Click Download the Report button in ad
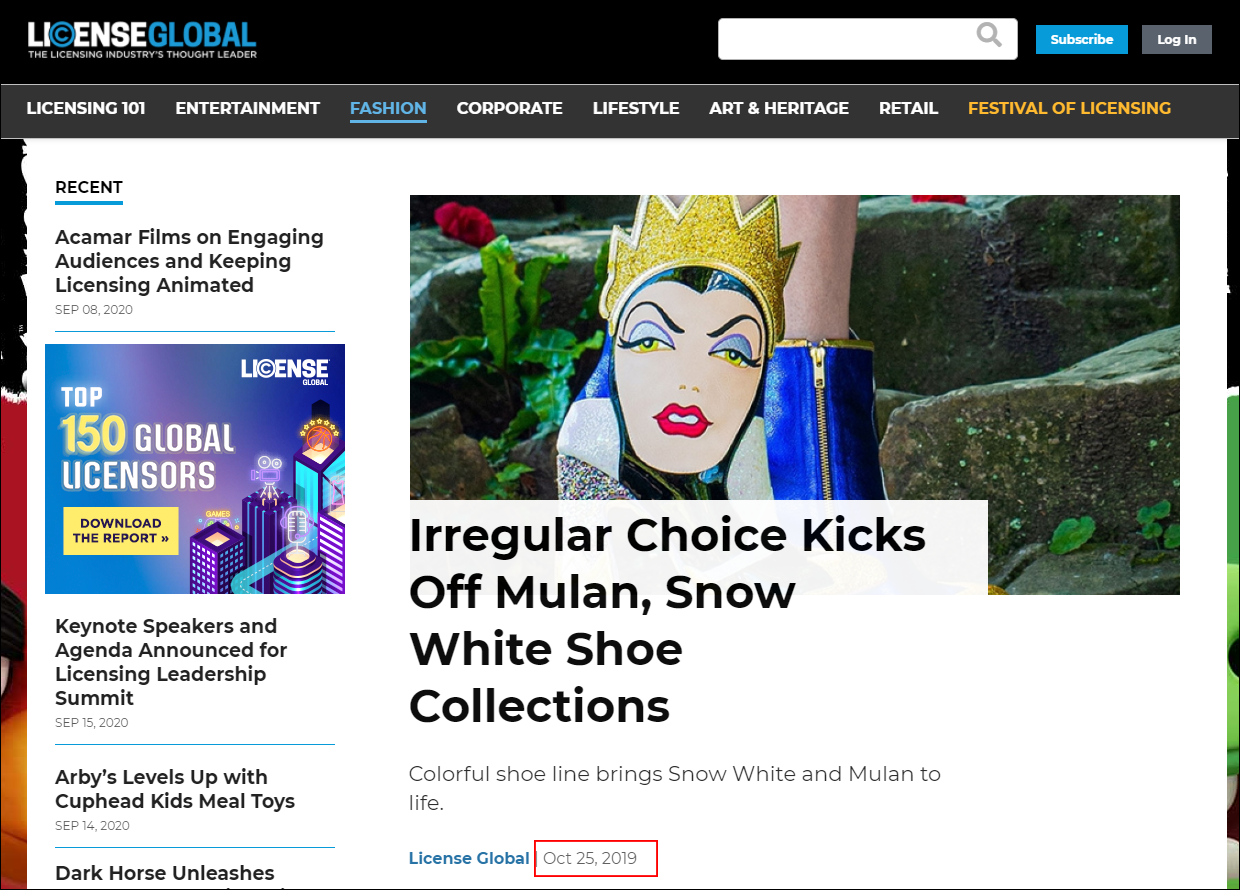Screen dimensions: 1240x890 pos(121,531)
